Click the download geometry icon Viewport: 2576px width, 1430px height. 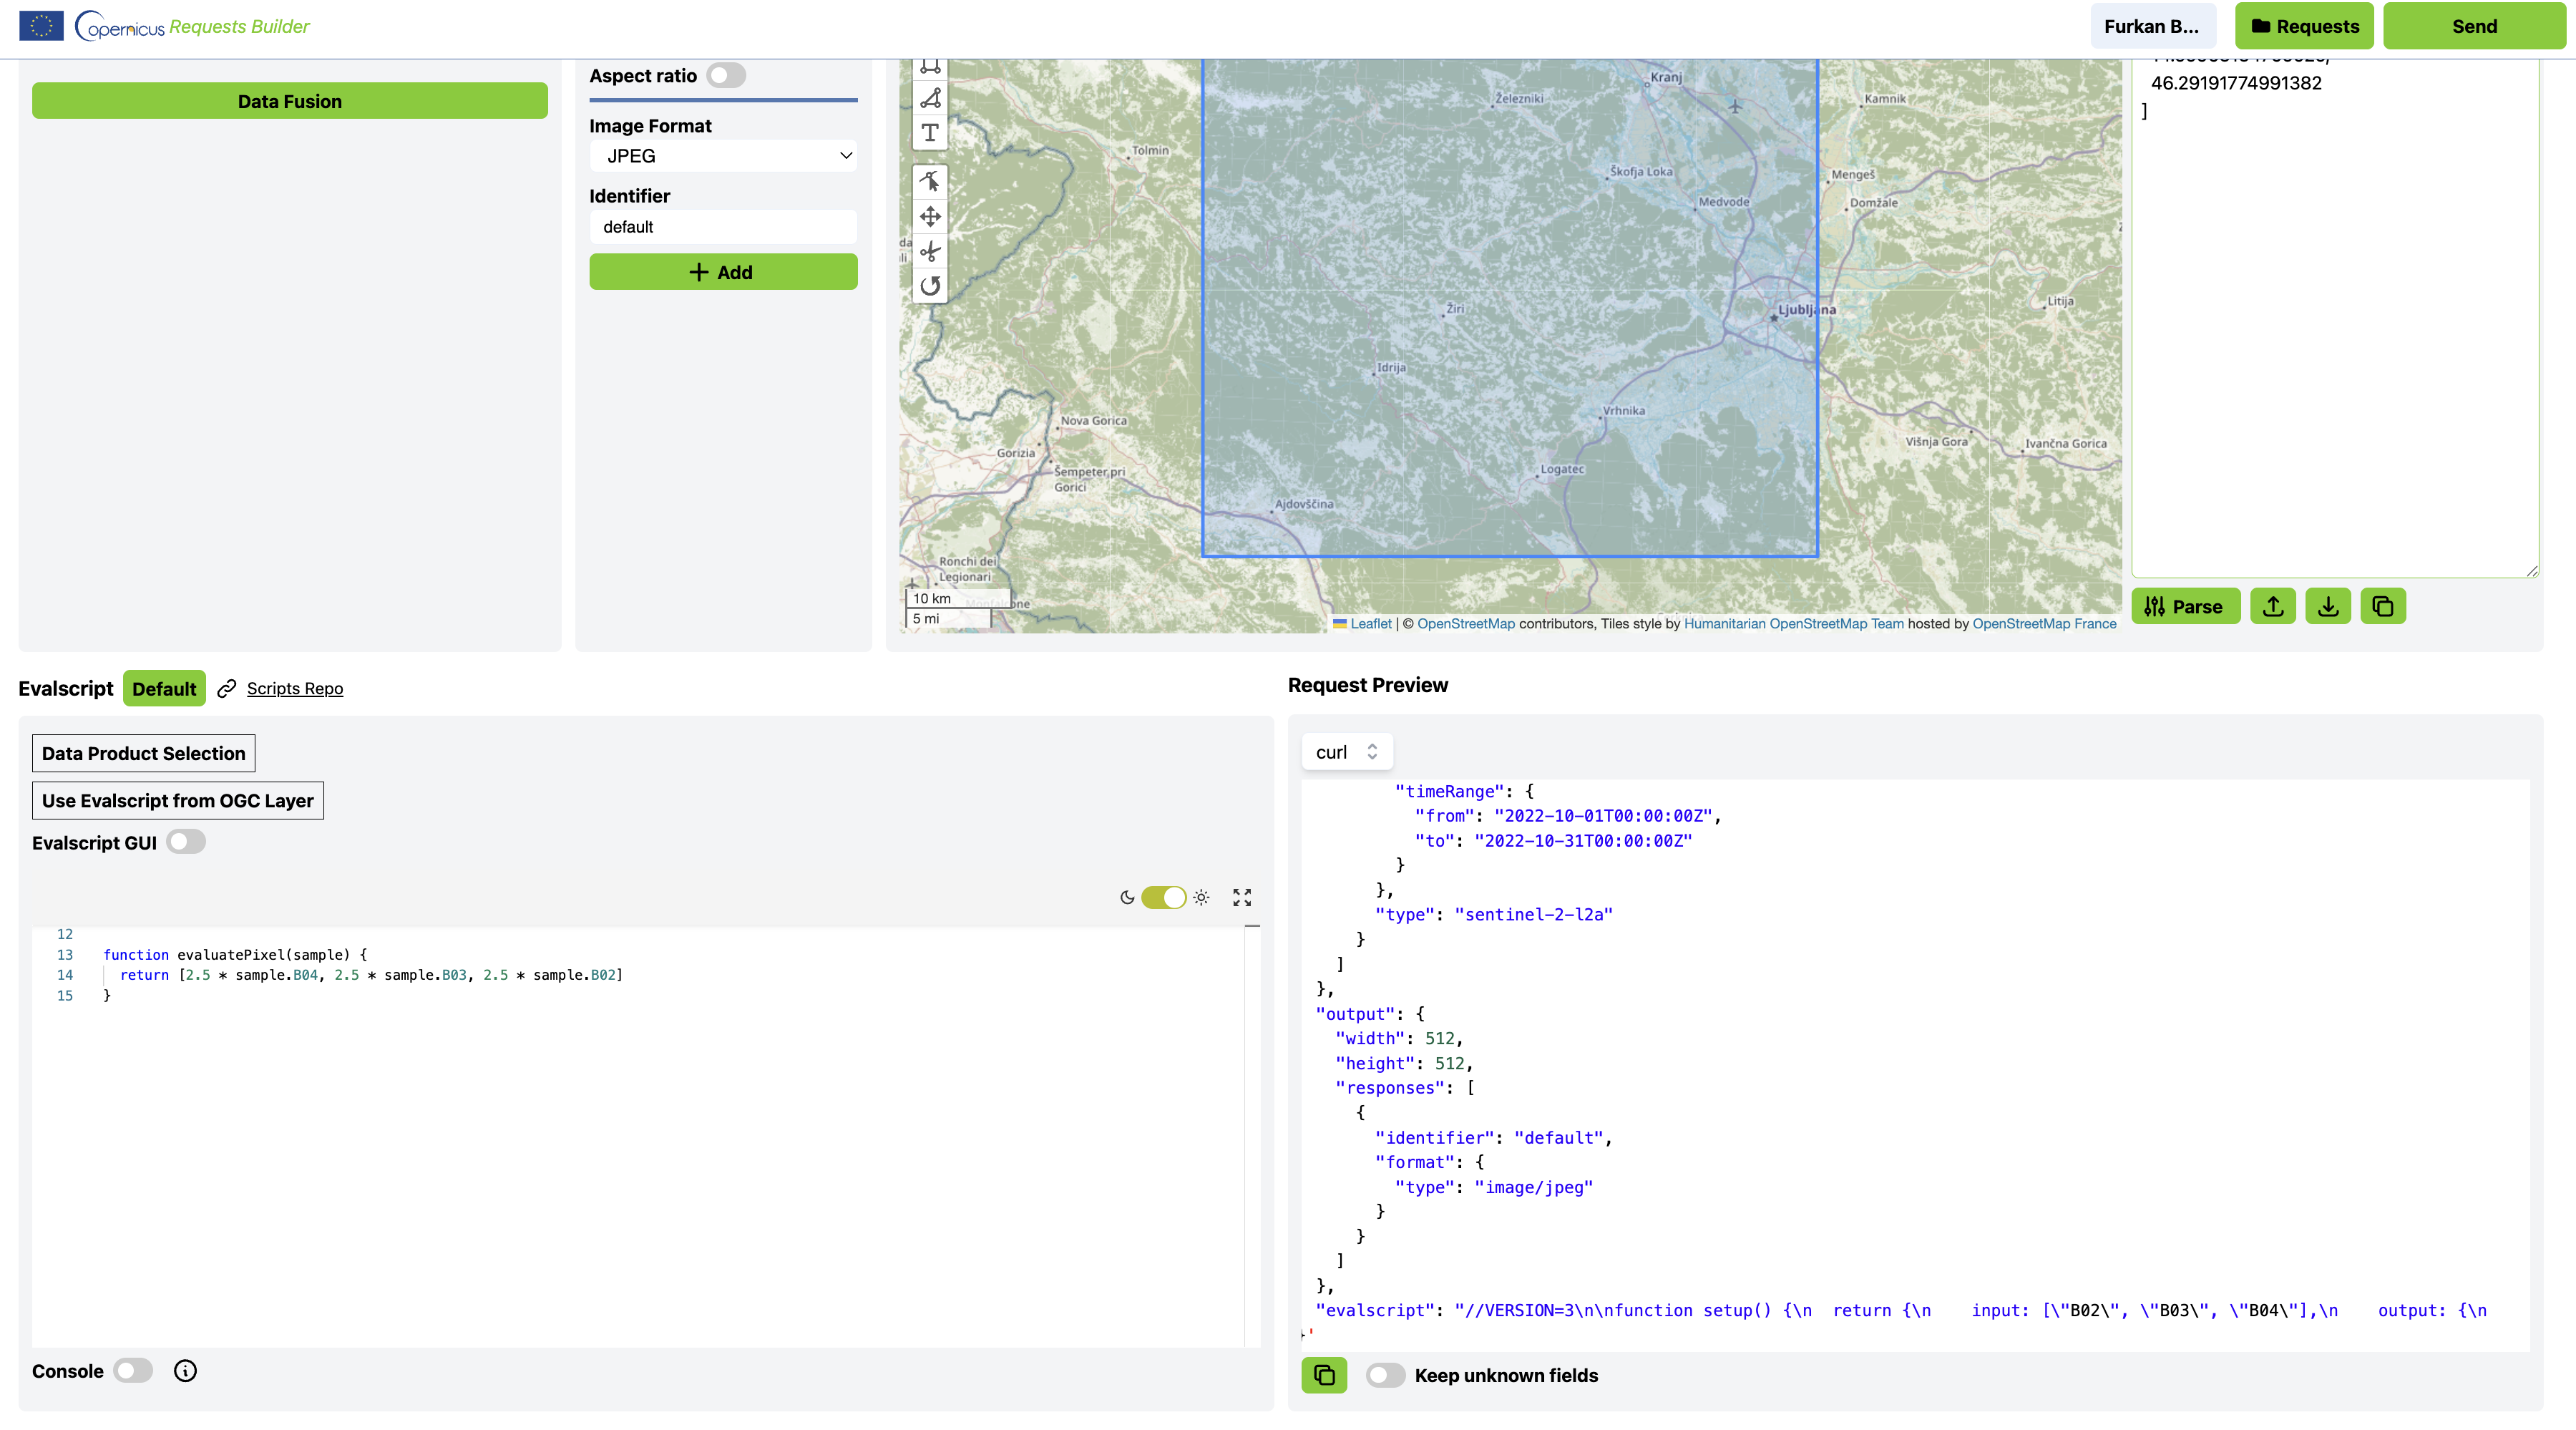2327,606
